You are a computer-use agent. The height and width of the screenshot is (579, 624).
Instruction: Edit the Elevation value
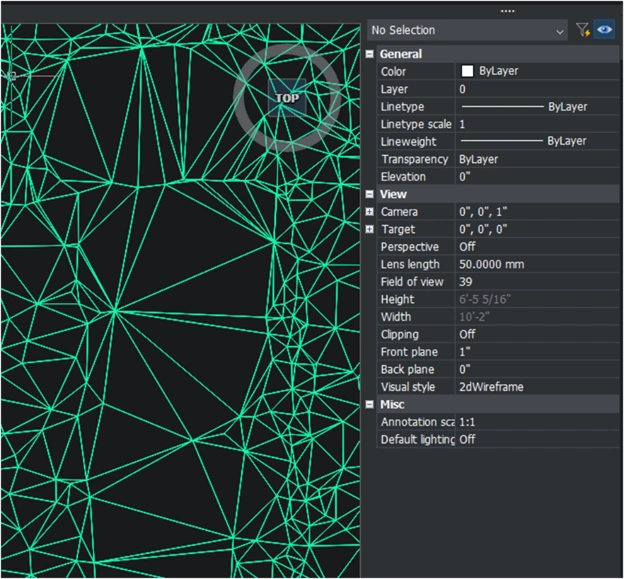click(537, 177)
